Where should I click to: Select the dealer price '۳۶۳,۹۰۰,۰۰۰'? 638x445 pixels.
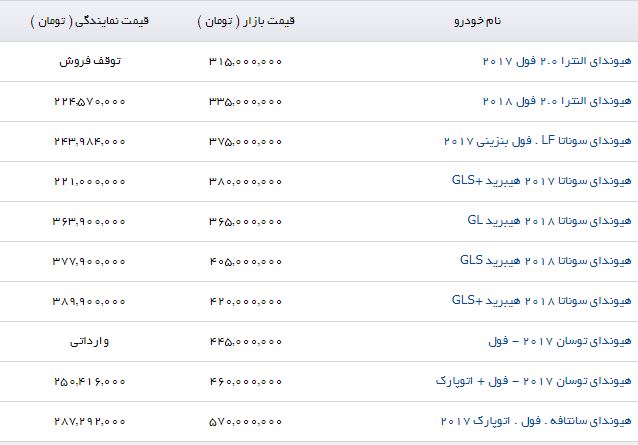[x=90, y=221]
